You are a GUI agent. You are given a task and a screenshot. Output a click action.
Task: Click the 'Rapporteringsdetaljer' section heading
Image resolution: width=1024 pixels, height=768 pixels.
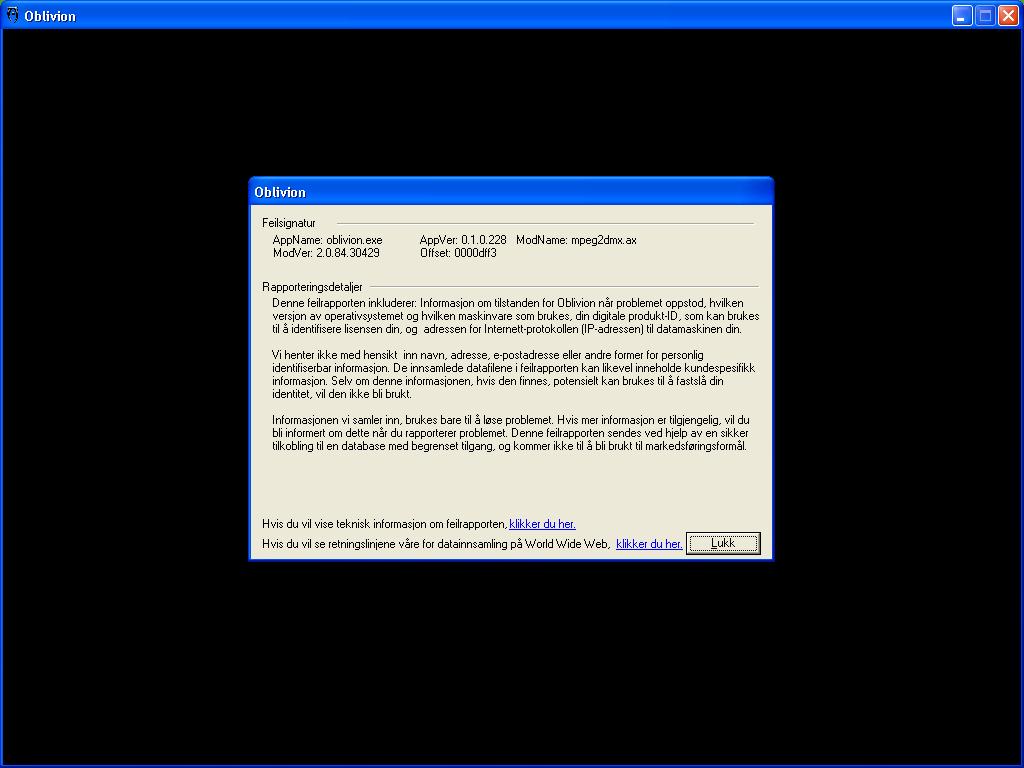(x=312, y=287)
